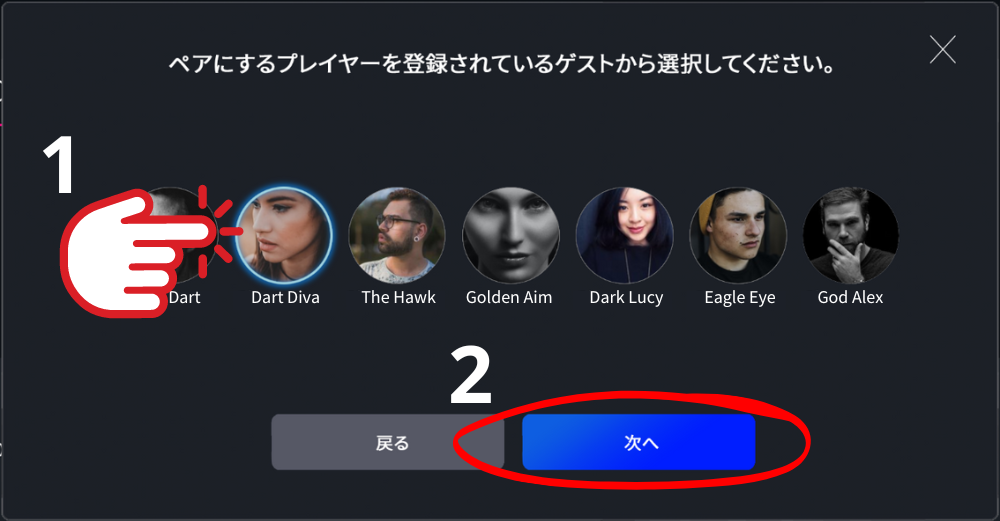Click The Hawk name label
Image resolution: width=1000 pixels, height=521 pixels.
(x=399, y=297)
